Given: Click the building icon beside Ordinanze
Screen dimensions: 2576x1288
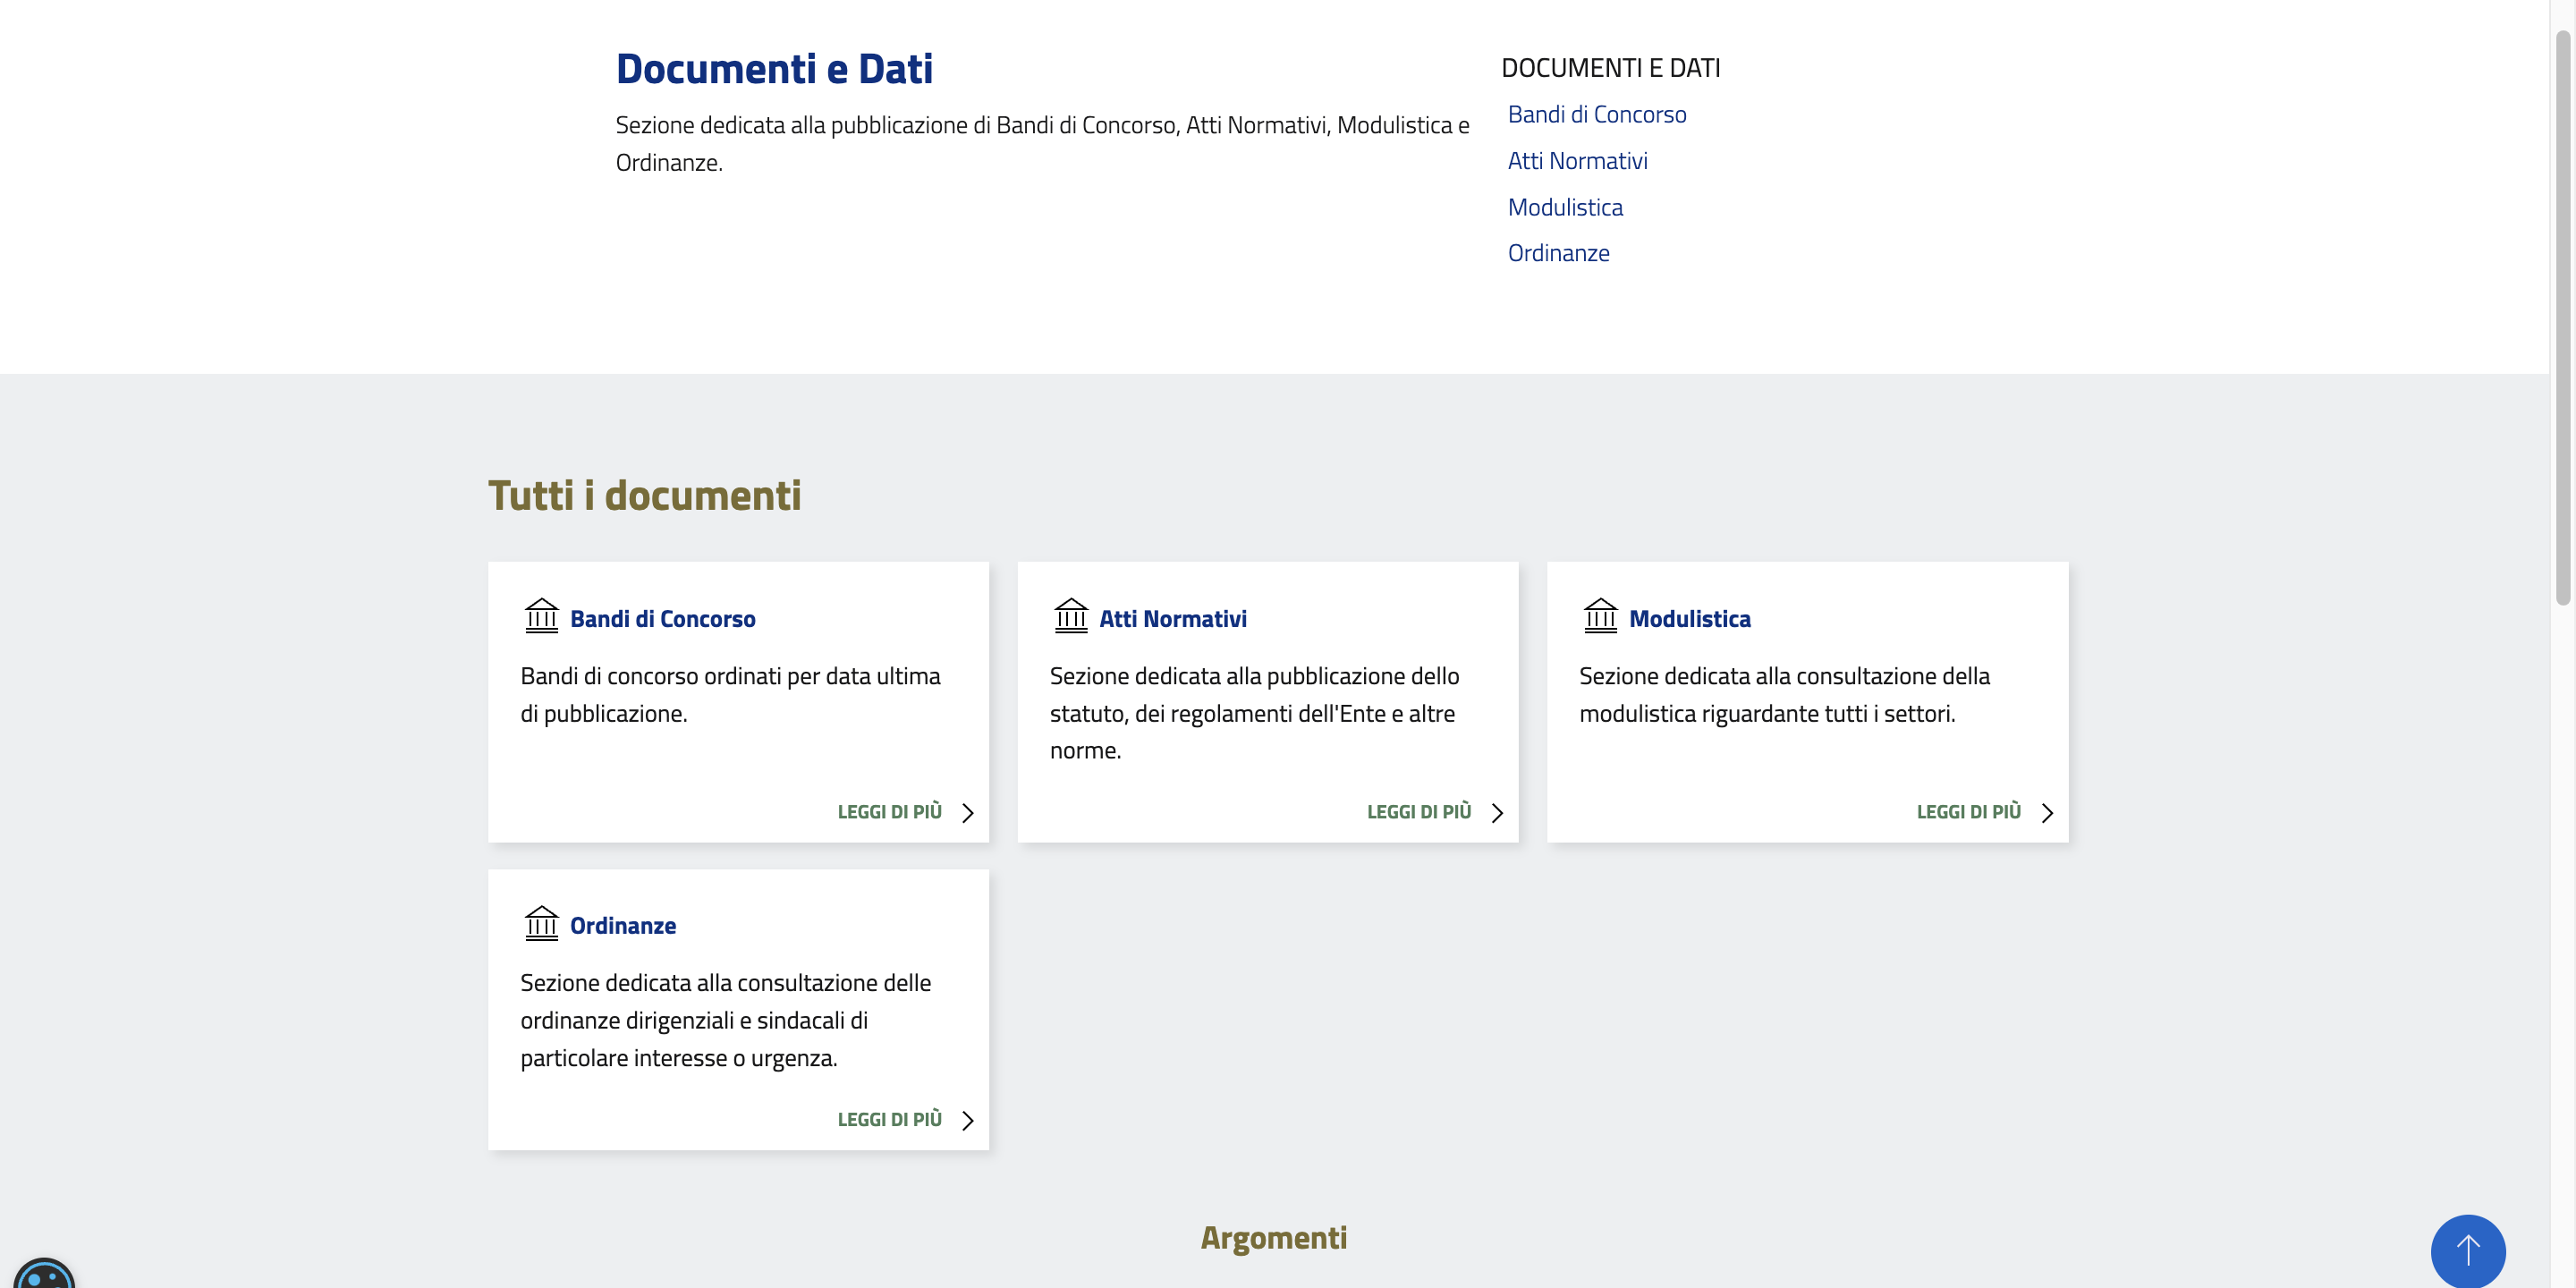Looking at the screenshot, I should (x=541, y=923).
